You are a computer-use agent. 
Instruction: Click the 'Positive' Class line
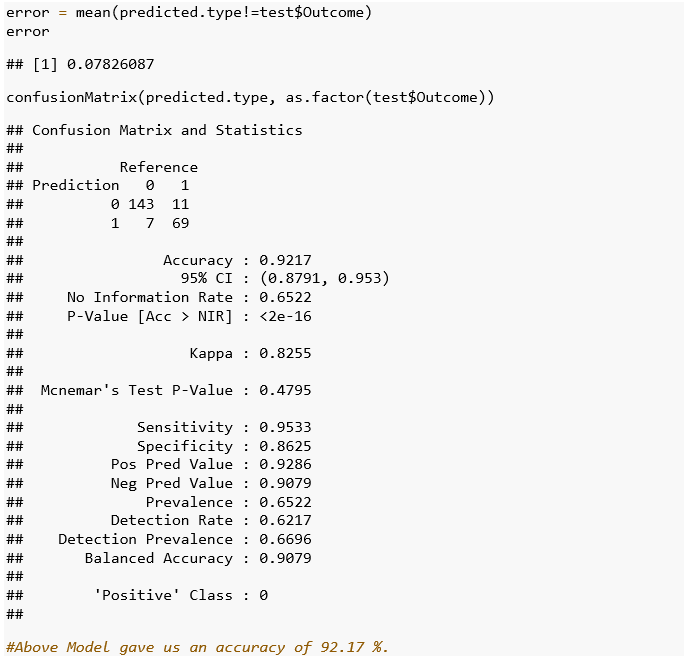tap(181, 595)
